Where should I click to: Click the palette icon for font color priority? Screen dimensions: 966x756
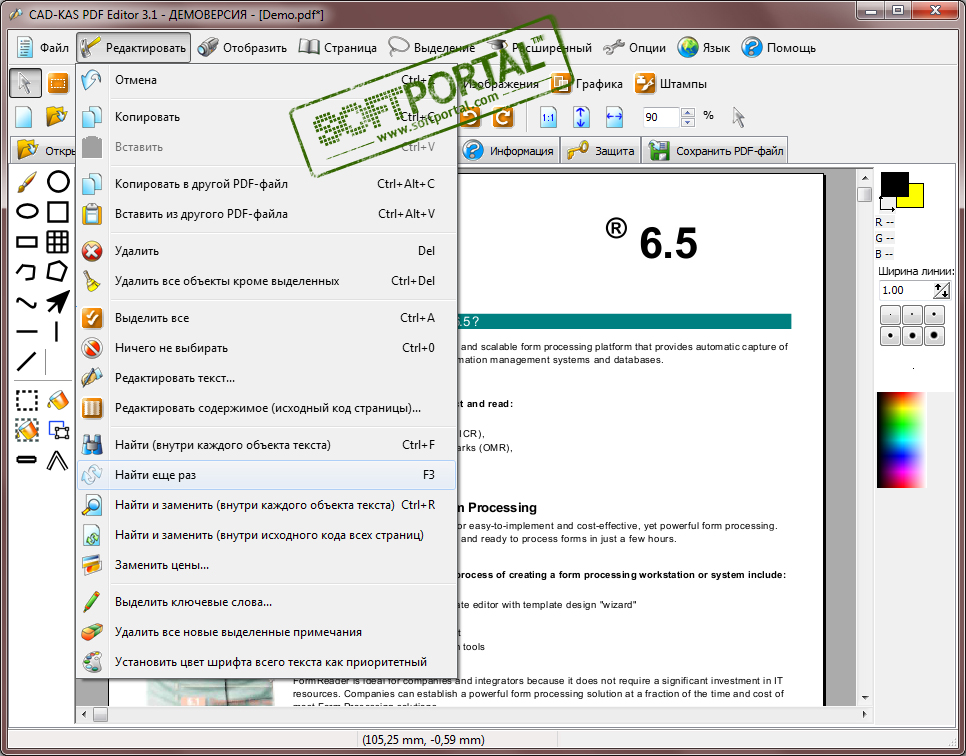92,662
